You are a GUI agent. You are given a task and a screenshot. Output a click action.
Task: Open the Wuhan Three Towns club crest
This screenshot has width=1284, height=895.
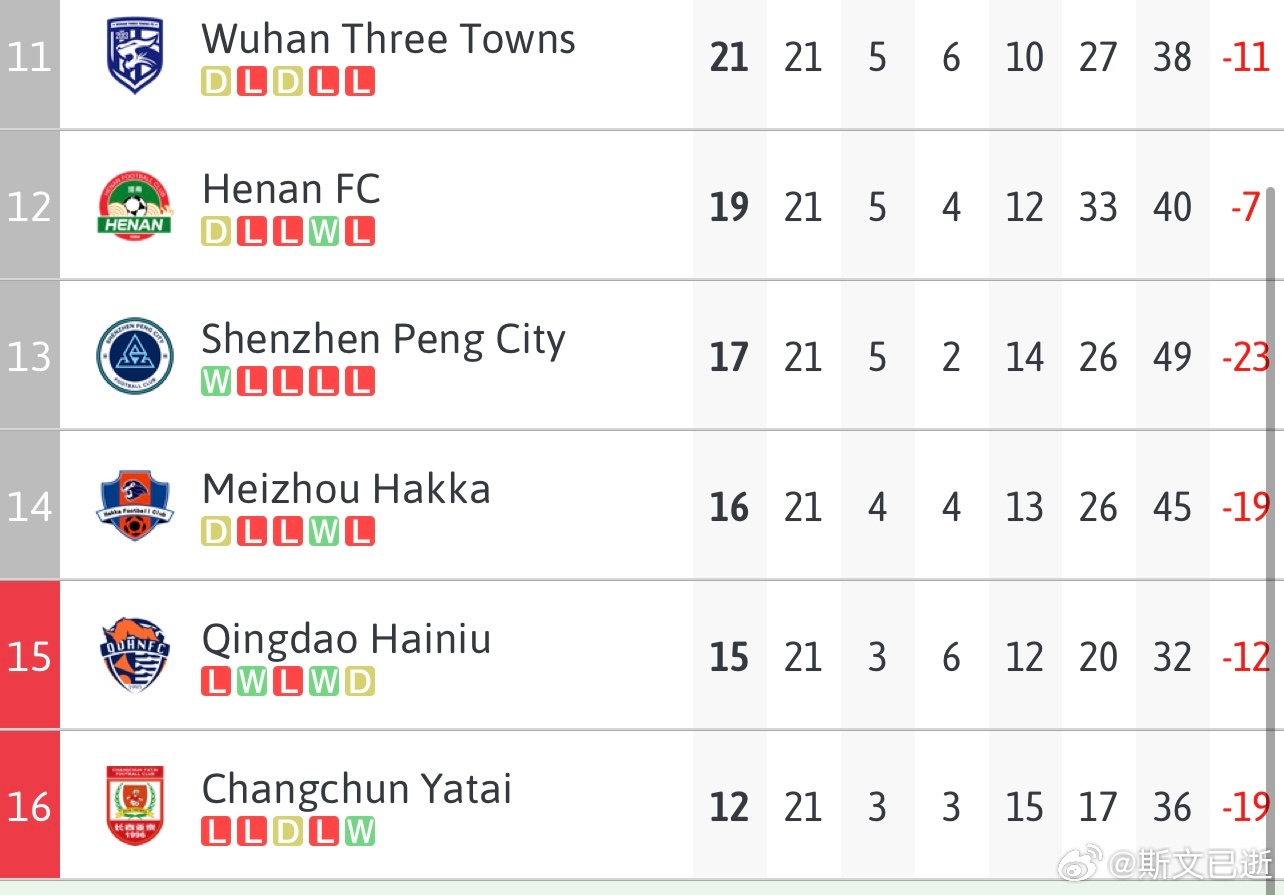(135, 56)
